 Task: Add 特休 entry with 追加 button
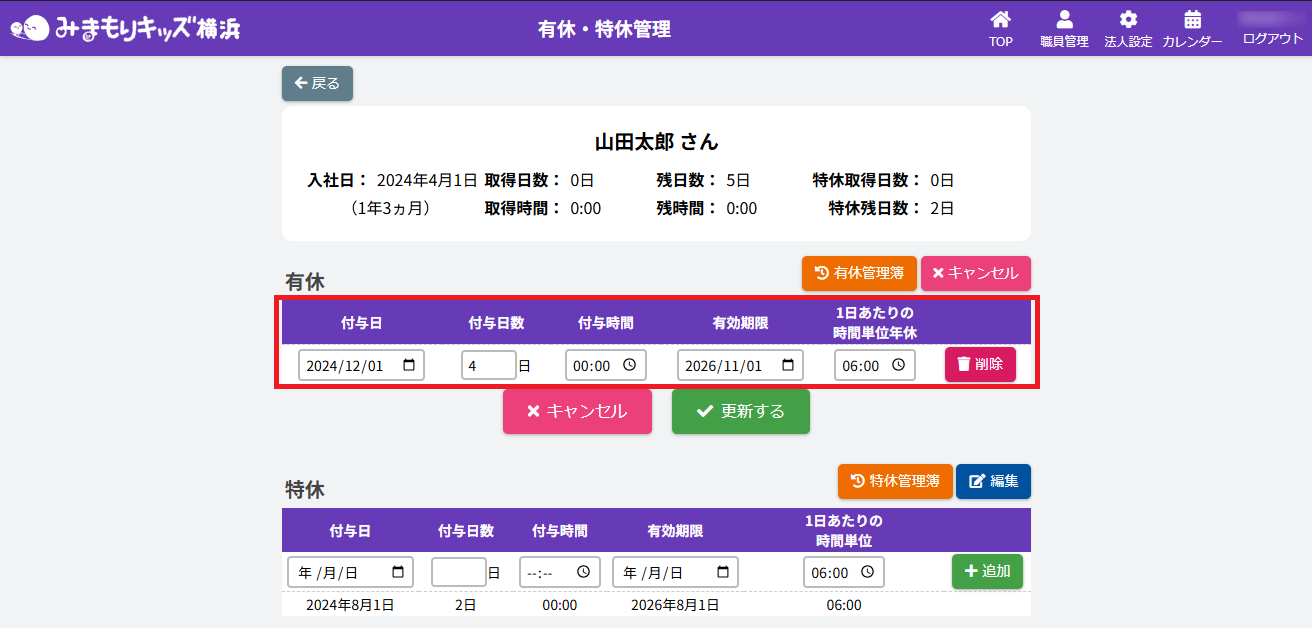coord(987,572)
